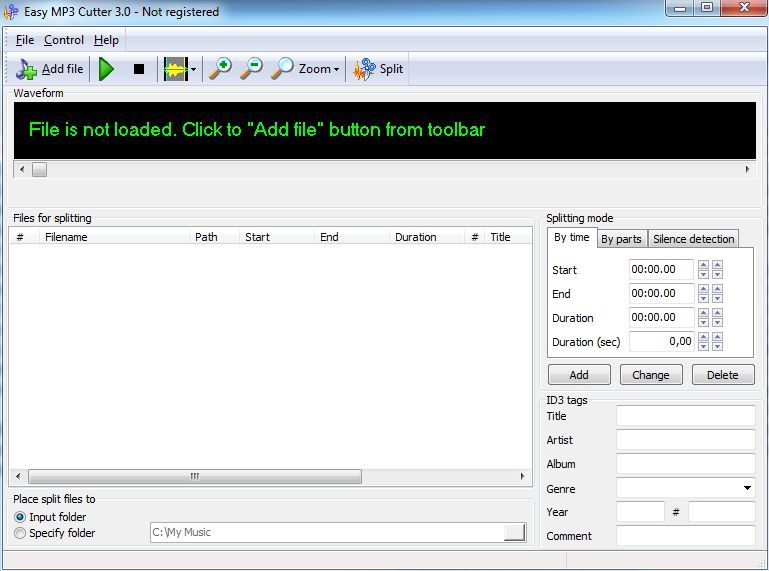The width and height of the screenshot is (769, 571).
Task: Click the Duration (sec) input field
Action: (661, 341)
